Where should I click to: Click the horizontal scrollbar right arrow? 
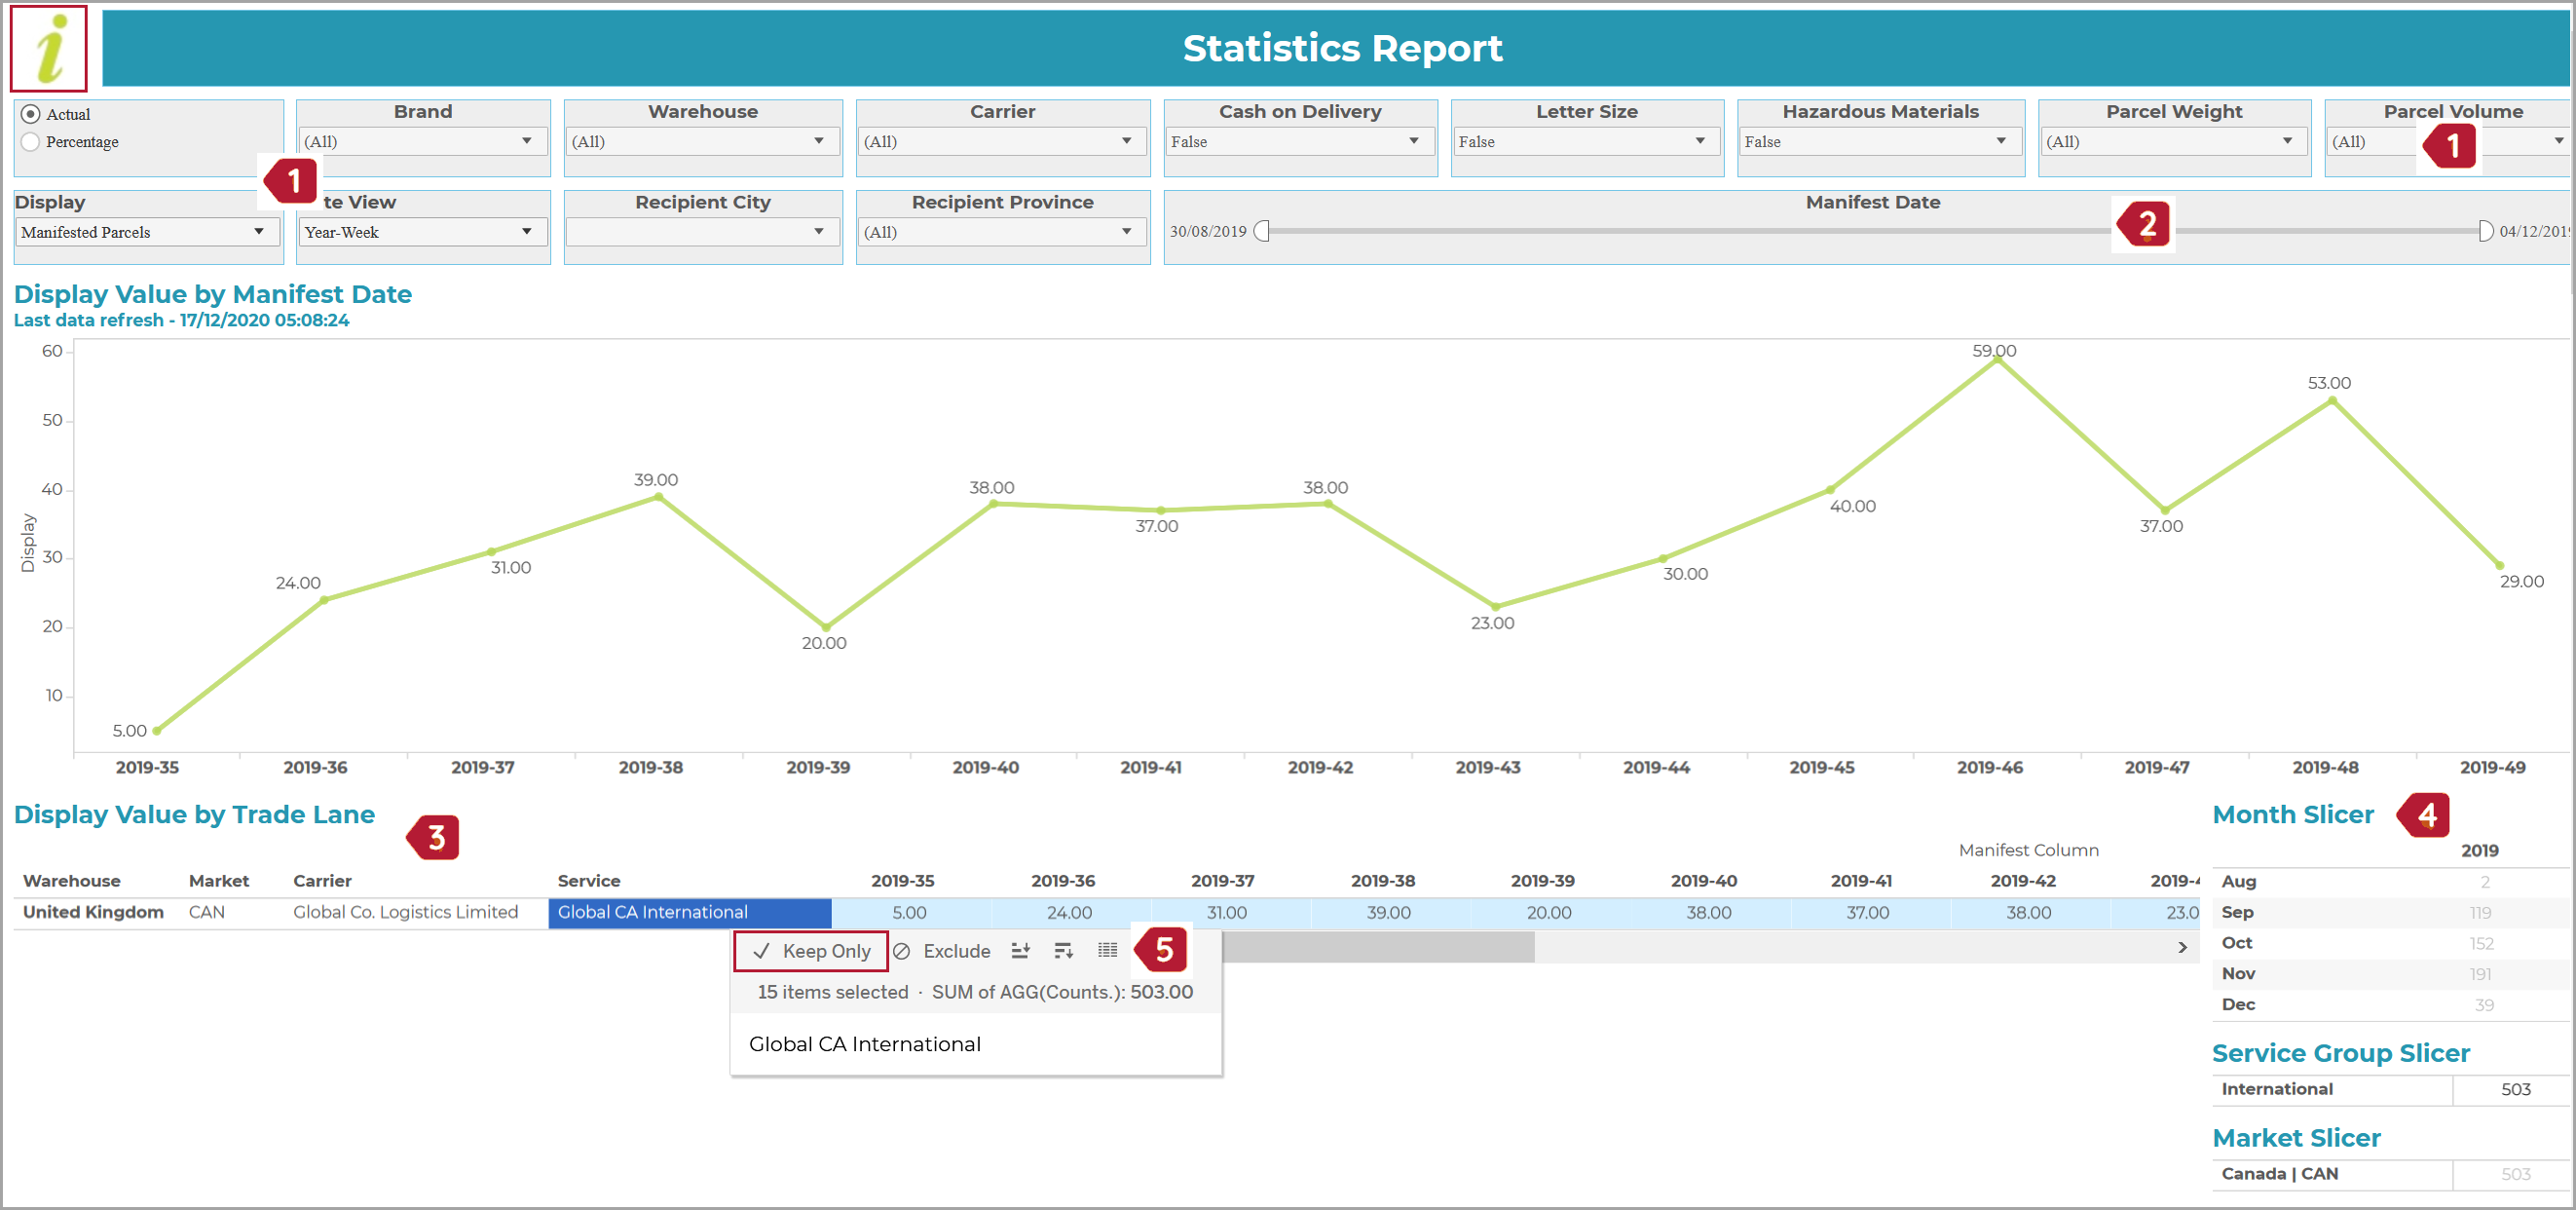click(2183, 947)
